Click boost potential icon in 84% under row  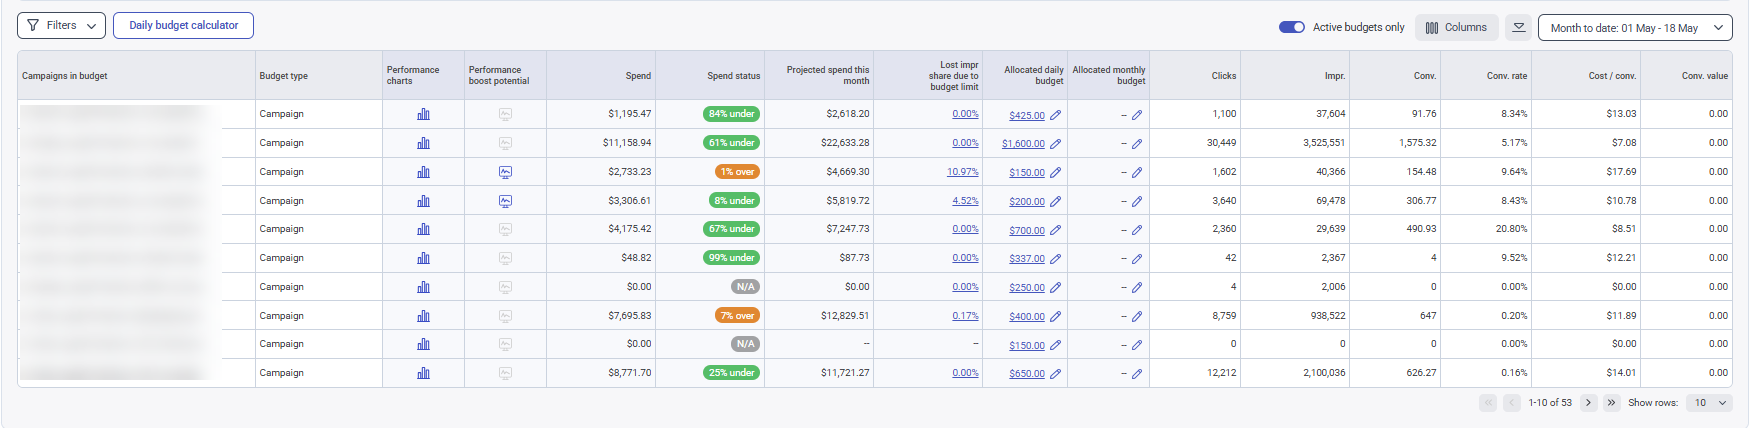(505, 114)
